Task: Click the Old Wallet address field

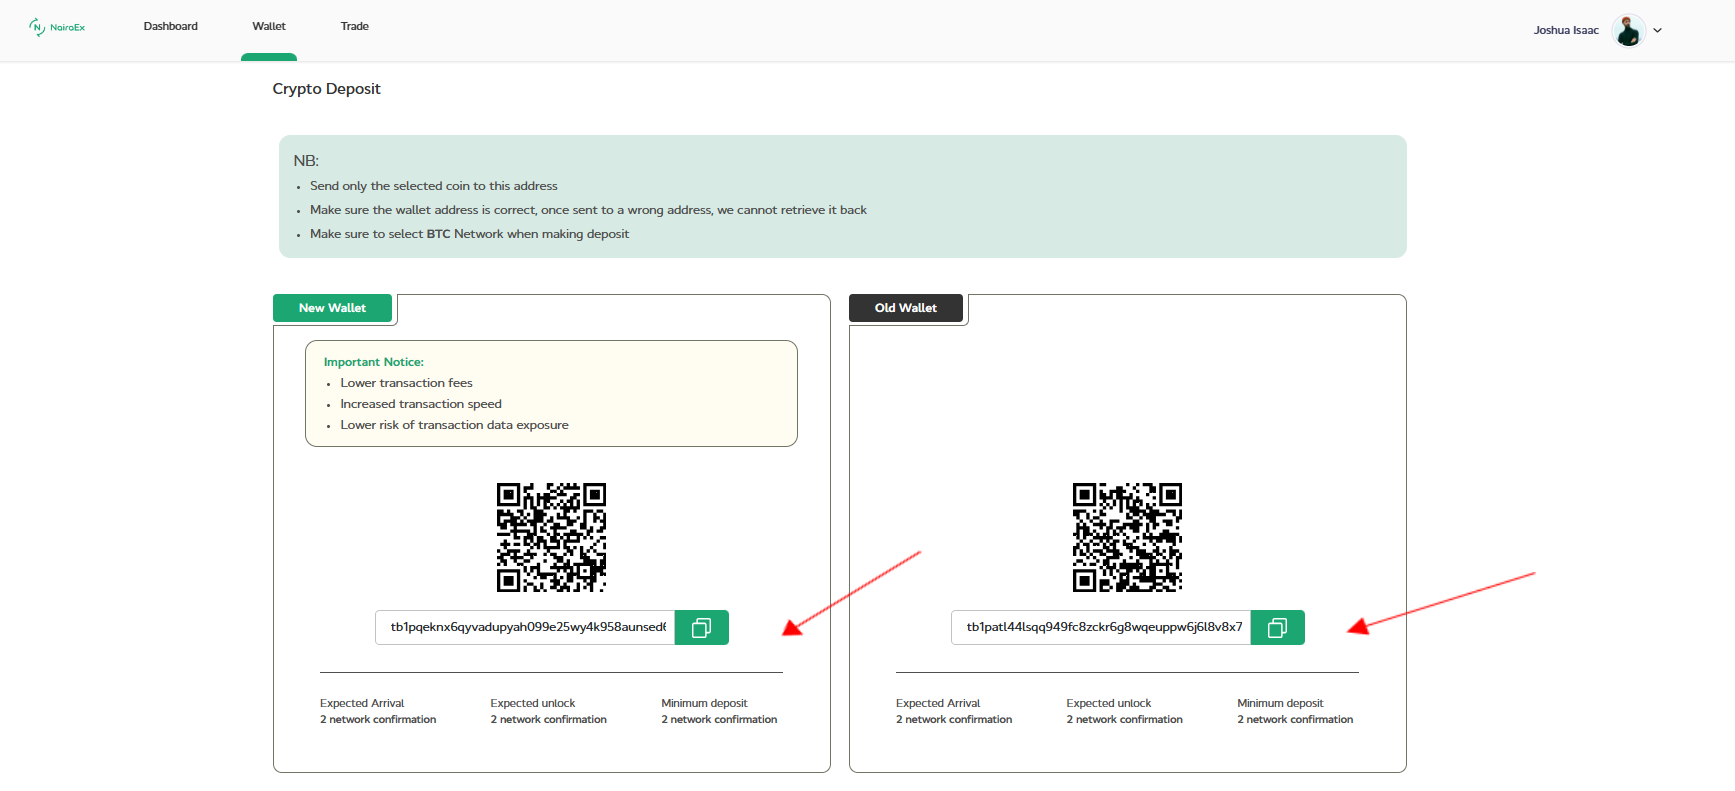Action: pos(1101,627)
